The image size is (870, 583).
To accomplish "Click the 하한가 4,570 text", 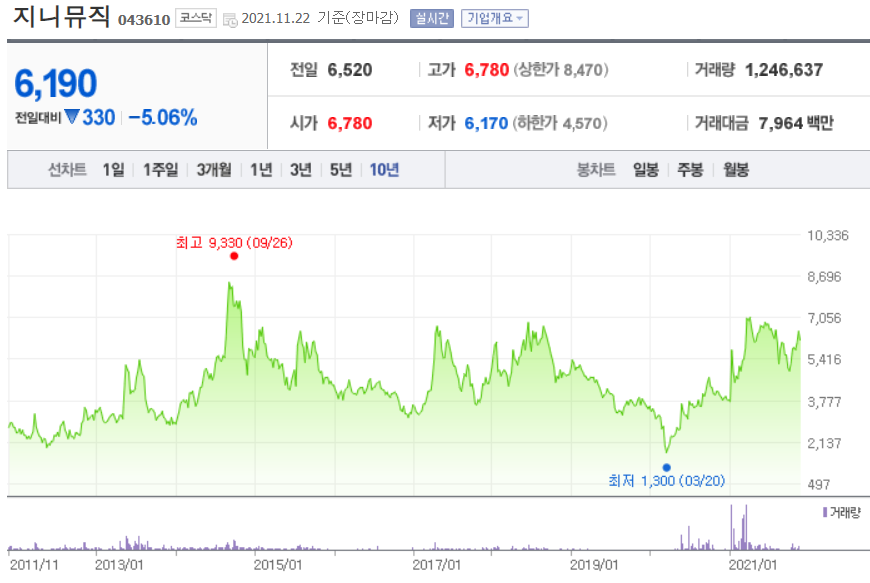I will [x=560, y=123].
